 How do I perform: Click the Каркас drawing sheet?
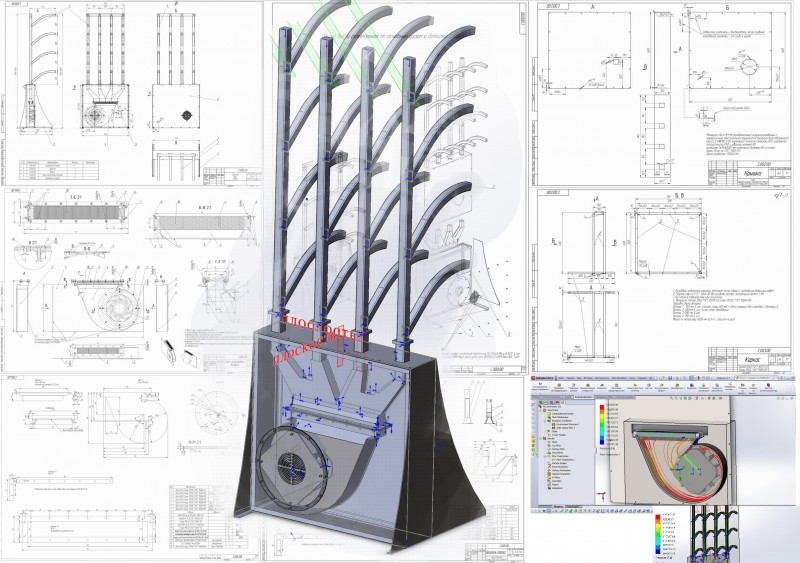pyautogui.click(x=660, y=280)
